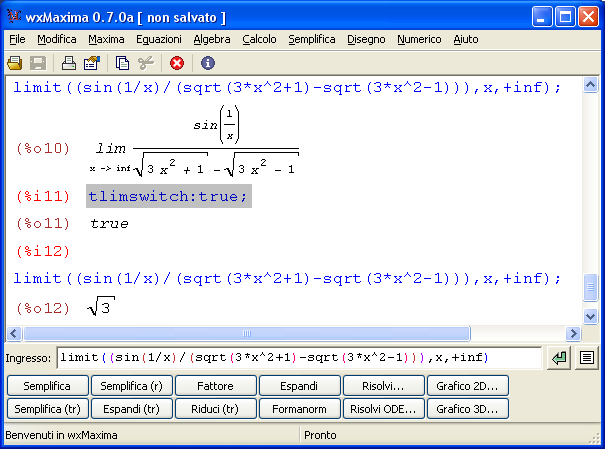Click the Riduci (tr) button
The image size is (605, 449).
[216, 408]
